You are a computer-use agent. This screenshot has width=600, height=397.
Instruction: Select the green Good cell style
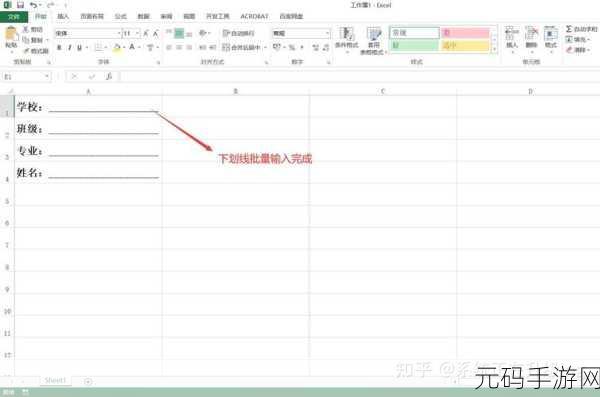[414, 46]
